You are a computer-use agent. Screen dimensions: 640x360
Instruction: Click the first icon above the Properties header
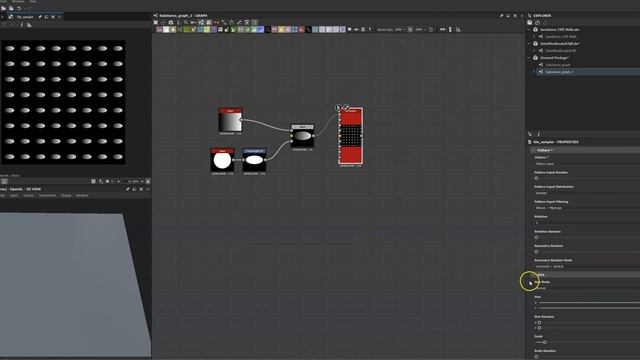click(x=530, y=134)
